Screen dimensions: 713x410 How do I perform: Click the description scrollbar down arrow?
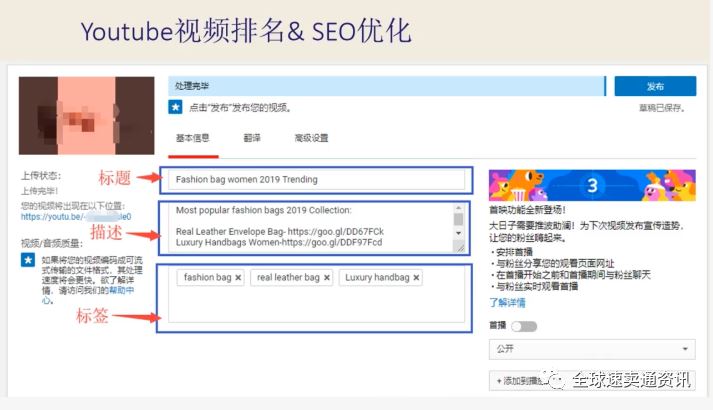point(458,233)
